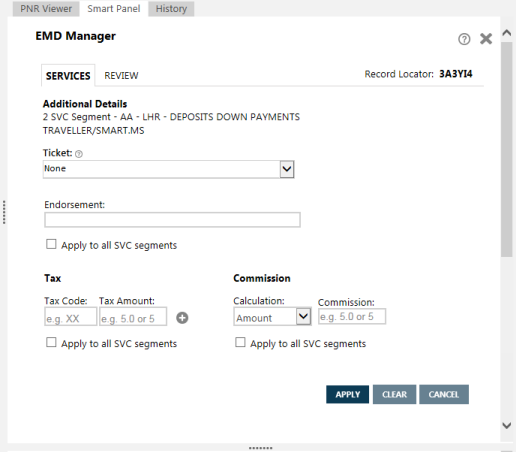Open EMD Manager help icon
516x452 pixels.
[x=464, y=39]
